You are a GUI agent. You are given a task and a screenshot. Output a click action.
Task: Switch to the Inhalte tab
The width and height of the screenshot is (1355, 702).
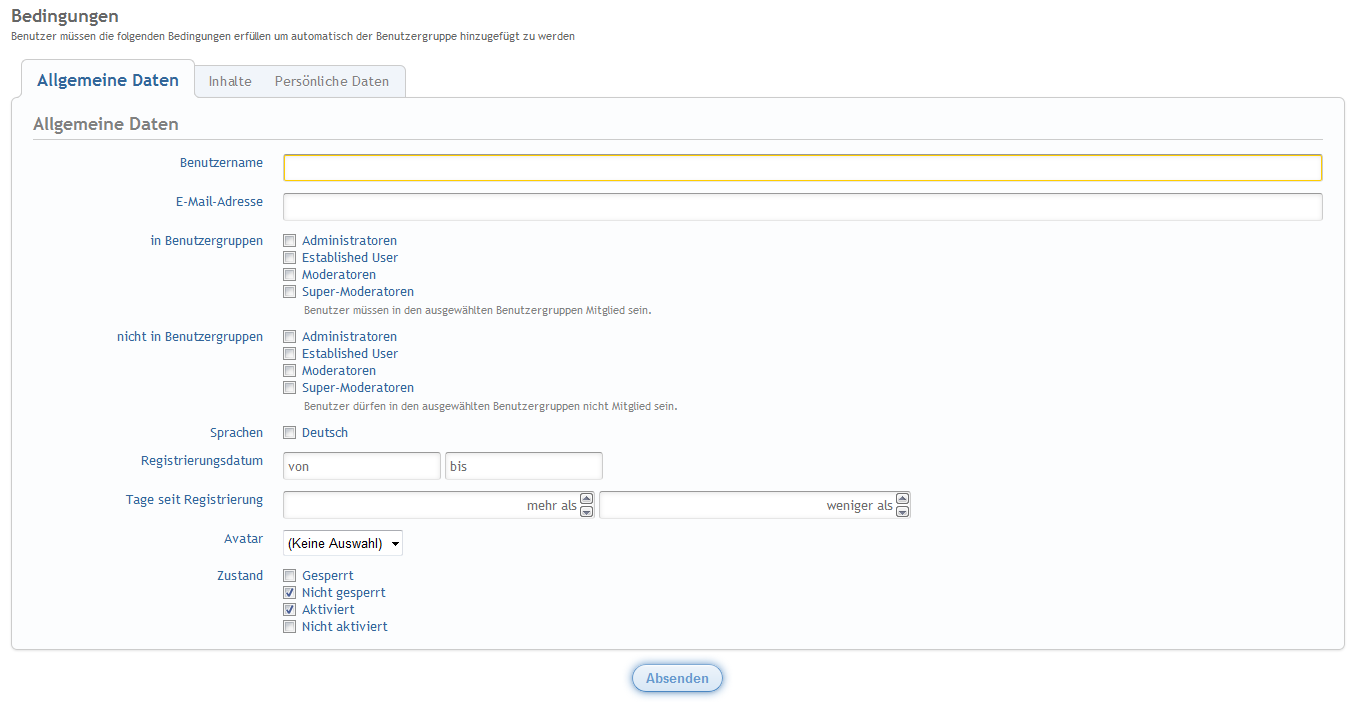[230, 81]
